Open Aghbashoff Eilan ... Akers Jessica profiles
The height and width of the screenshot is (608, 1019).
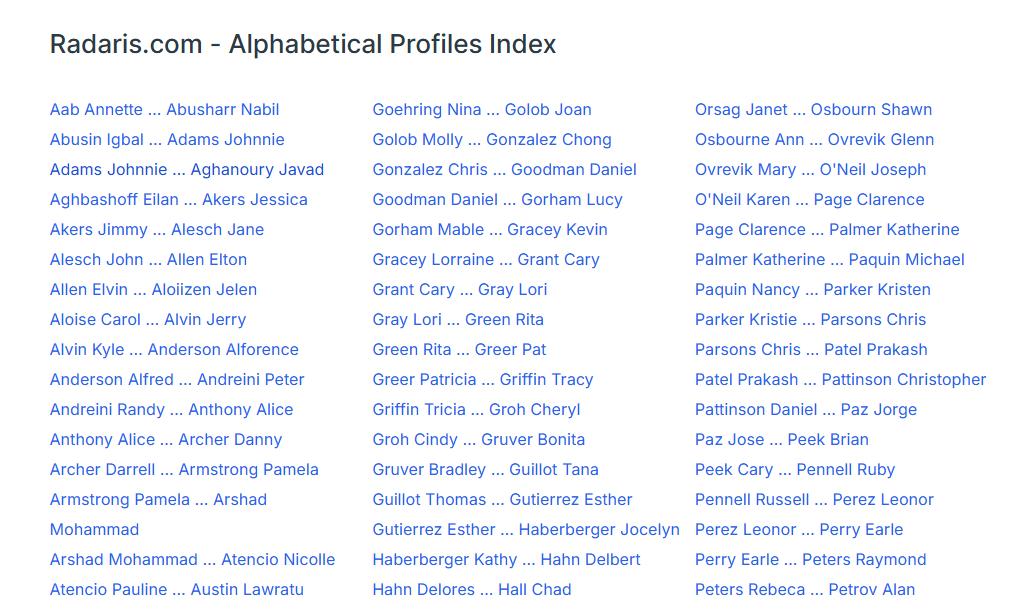coord(178,200)
